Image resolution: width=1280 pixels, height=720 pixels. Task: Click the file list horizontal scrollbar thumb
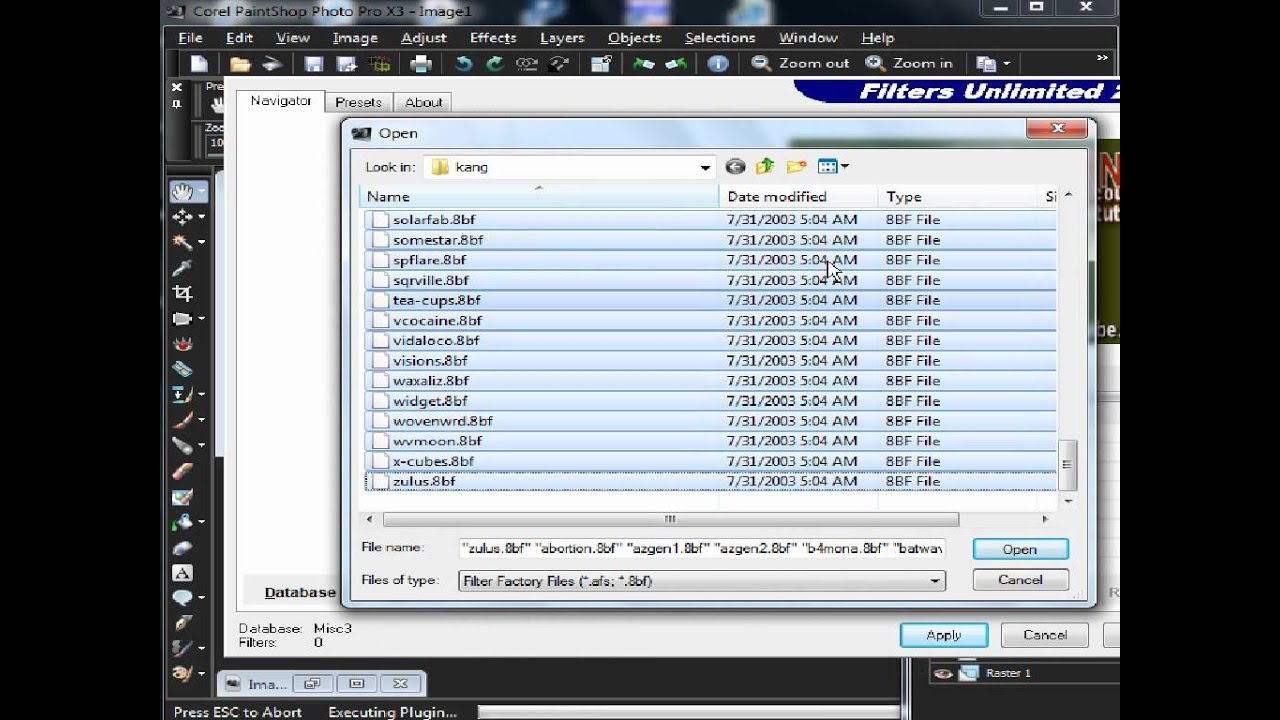pos(670,520)
